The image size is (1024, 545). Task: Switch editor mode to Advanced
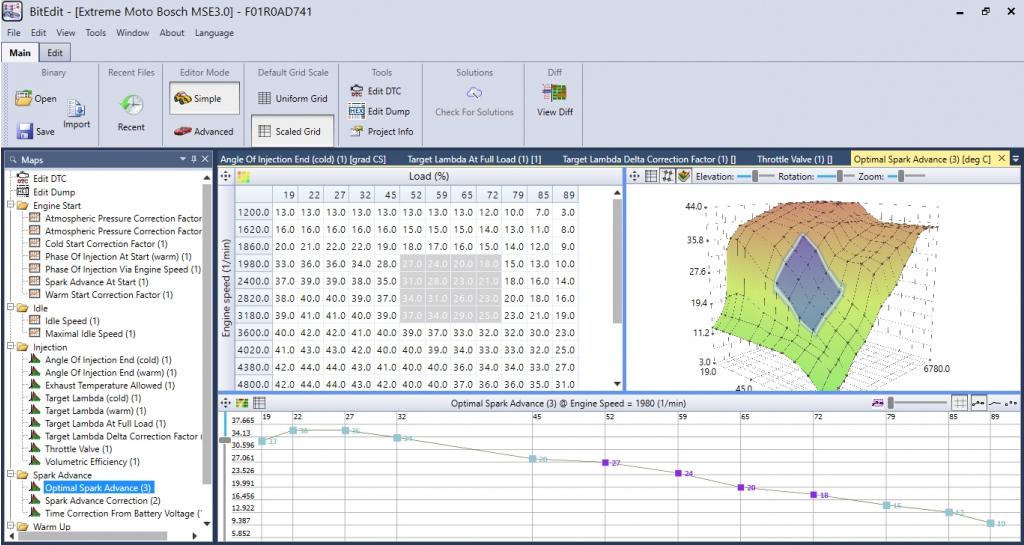pyautogui.click(x=204, y=131)
